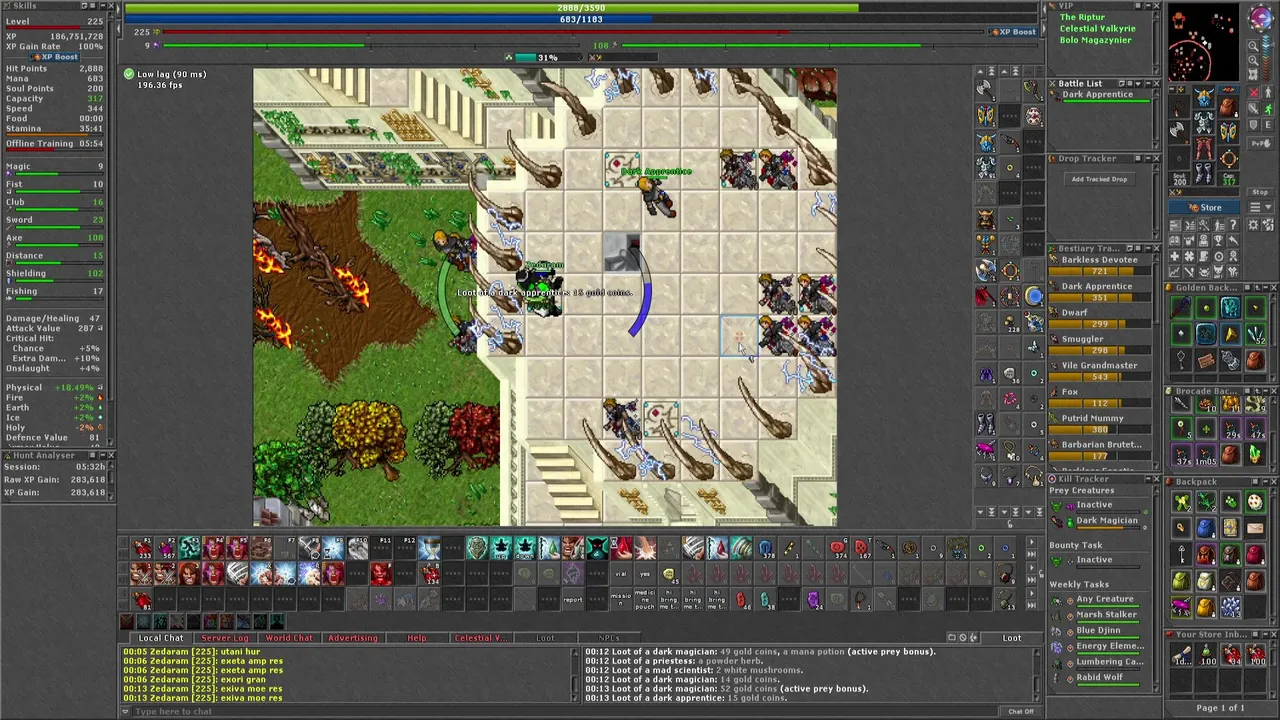The image size is (1280, 720).
Task: Collapse the Drop Tracker panel
Action: (1146, 159)
